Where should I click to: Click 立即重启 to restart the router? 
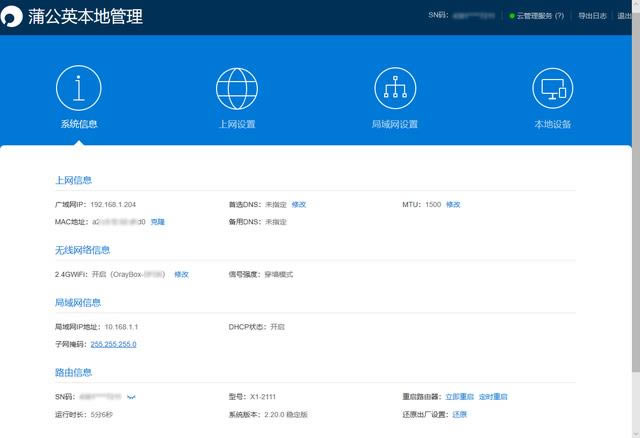460,397
